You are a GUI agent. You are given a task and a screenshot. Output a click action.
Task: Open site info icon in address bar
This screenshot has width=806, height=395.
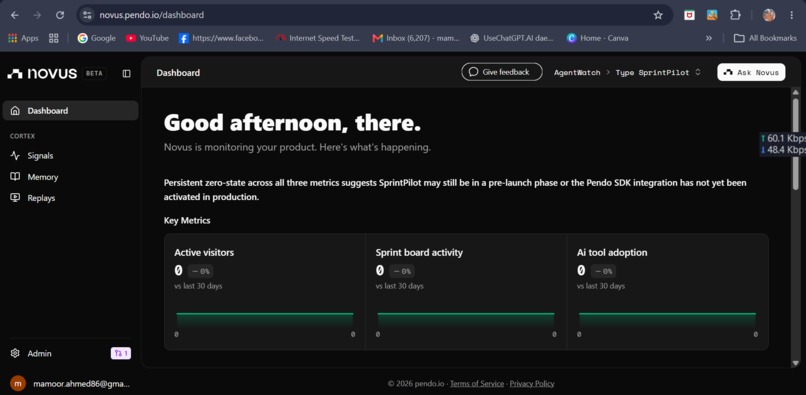tap(87, 15)
